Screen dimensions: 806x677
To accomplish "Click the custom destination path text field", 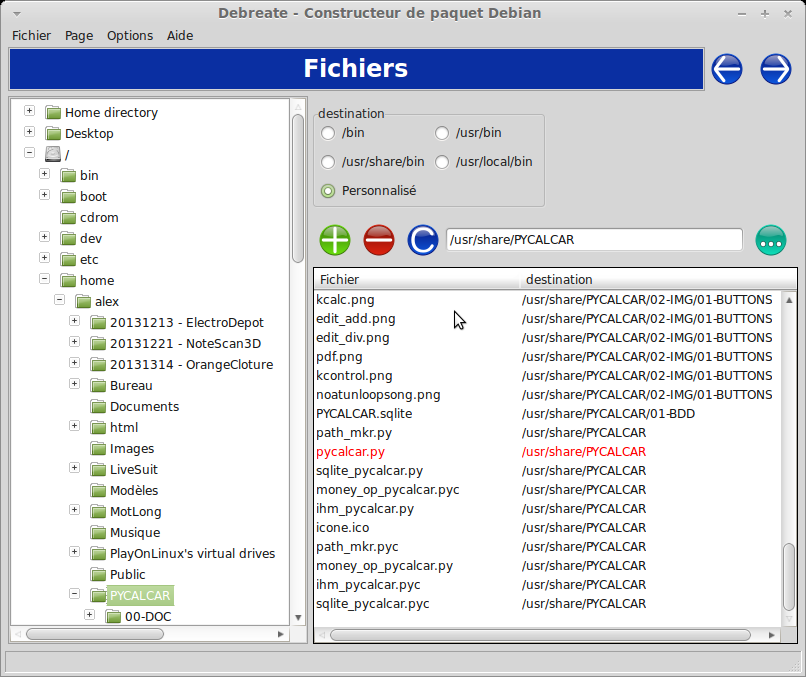I will point(594,240).
